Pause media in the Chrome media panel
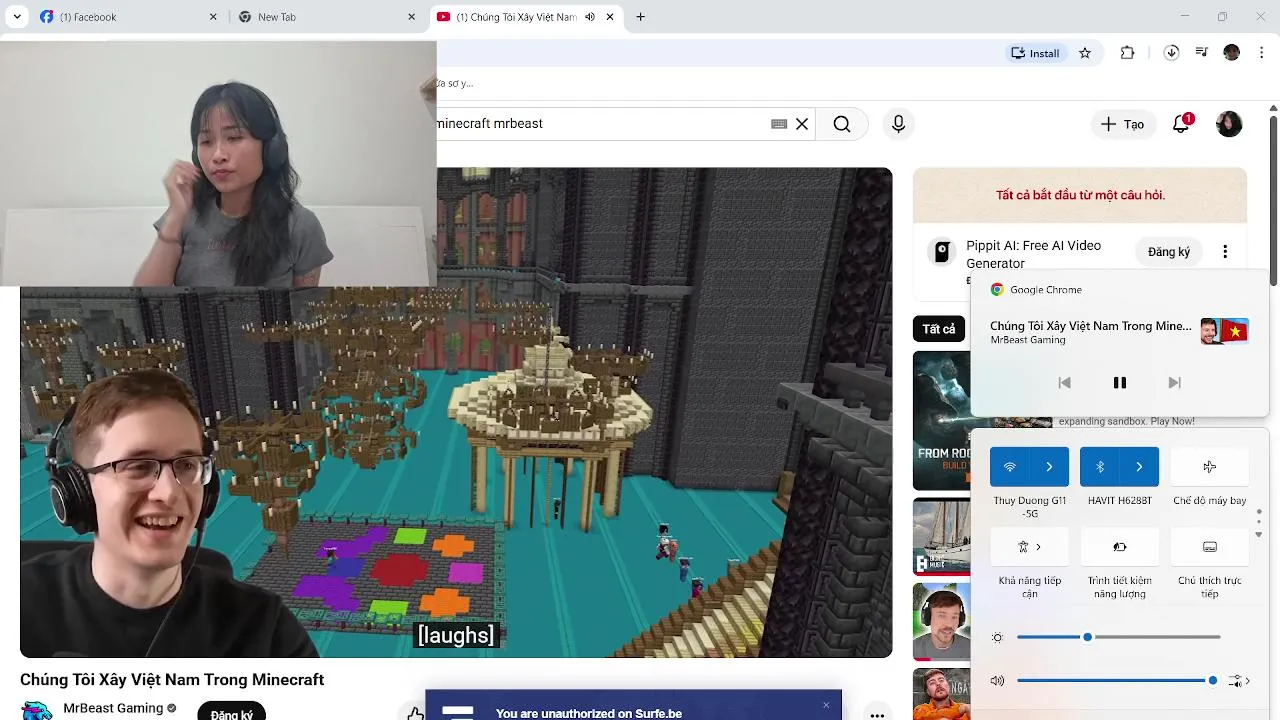This screenshot has height=720, width=1280. pyautogui.click(x=1120, y=383)
